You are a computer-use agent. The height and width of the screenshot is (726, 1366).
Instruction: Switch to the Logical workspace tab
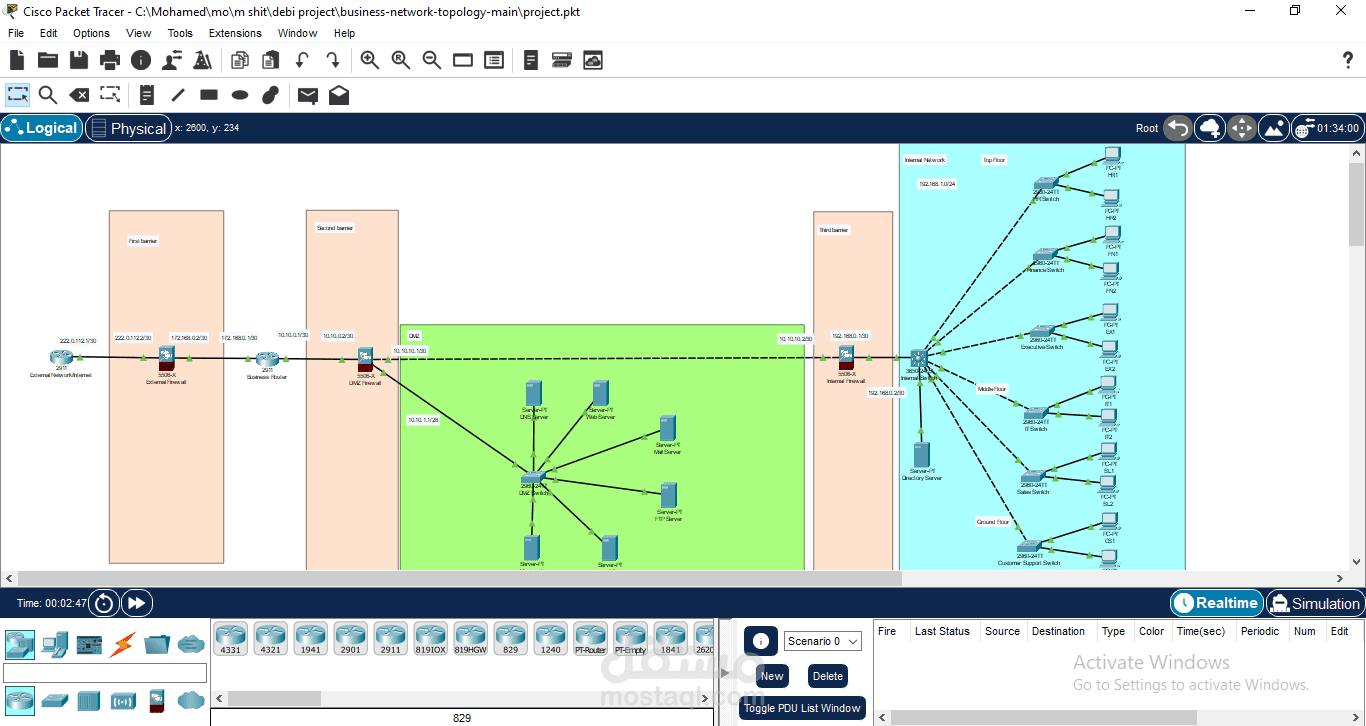[42, 128]
